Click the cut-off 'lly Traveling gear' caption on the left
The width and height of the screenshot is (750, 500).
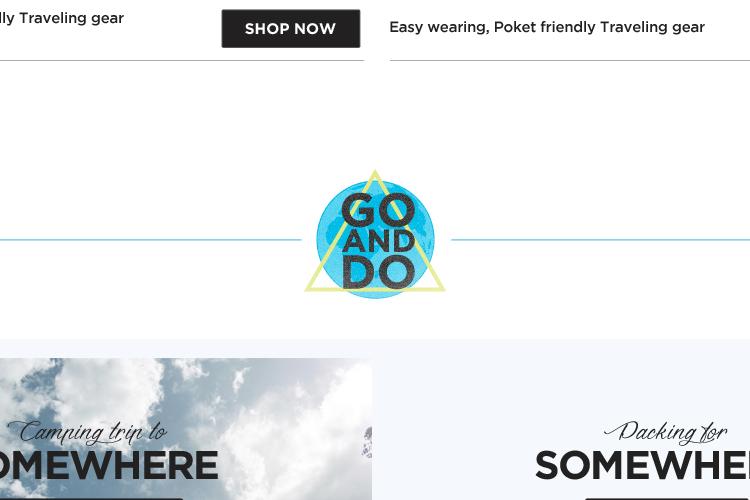[x=62, y=18]
